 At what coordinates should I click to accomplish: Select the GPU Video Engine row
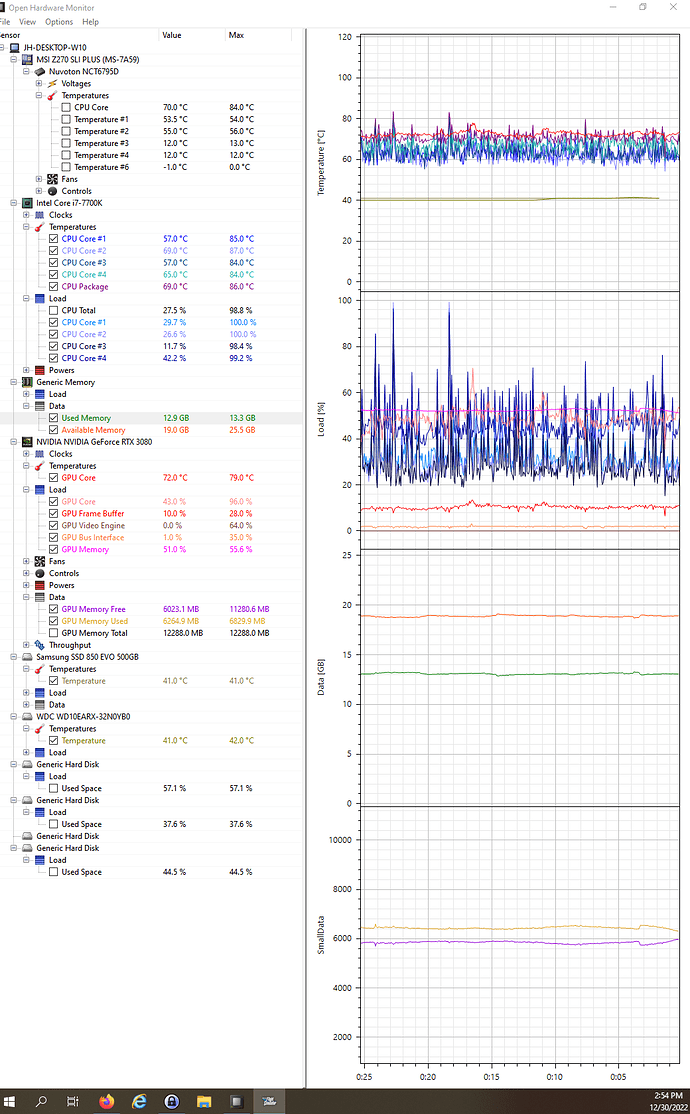[152, 526]
